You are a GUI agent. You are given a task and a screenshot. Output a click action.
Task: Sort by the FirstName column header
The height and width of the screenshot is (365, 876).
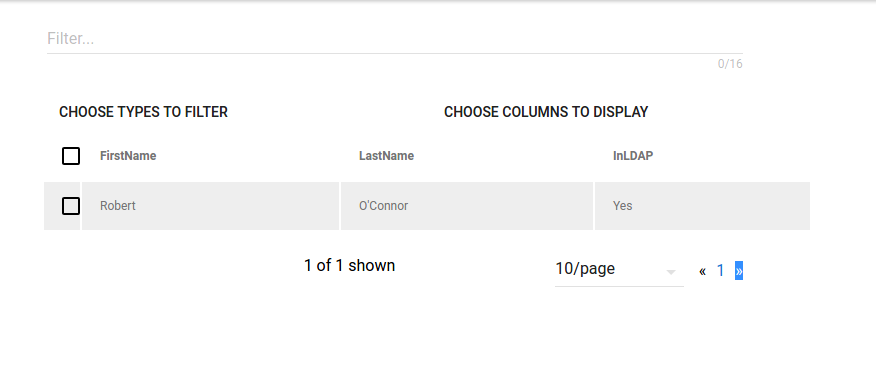point(128,156)
